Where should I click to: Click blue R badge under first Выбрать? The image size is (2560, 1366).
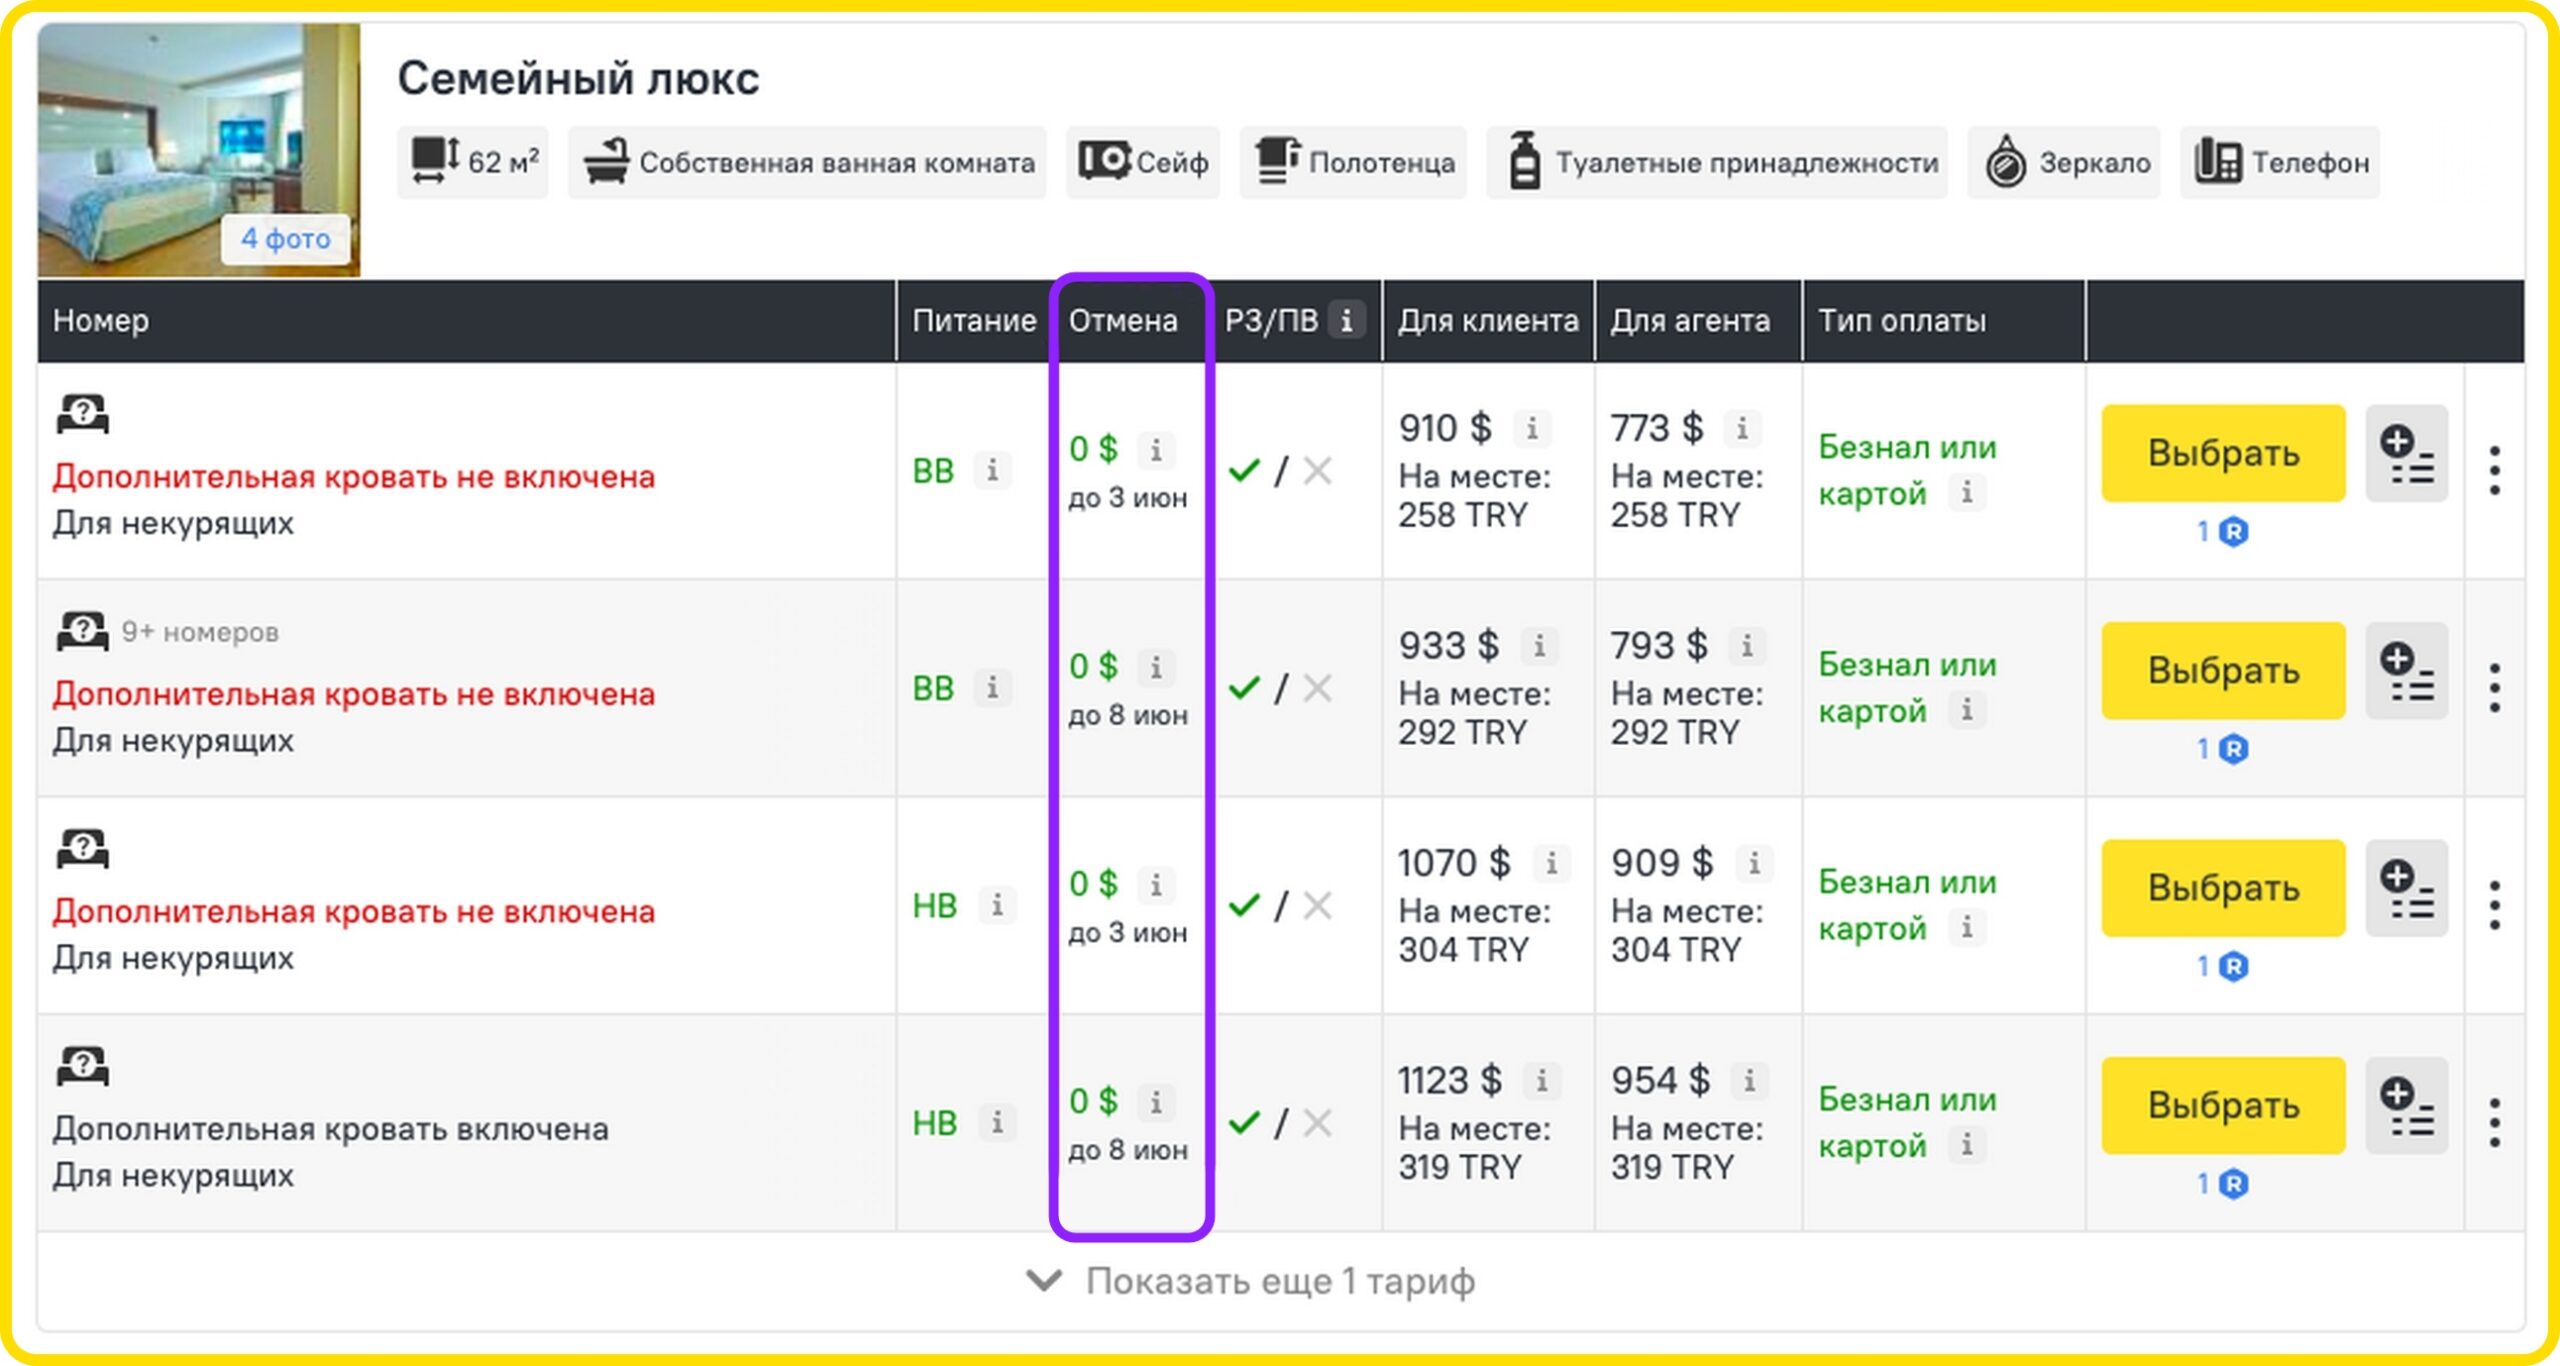point(2233,532)
